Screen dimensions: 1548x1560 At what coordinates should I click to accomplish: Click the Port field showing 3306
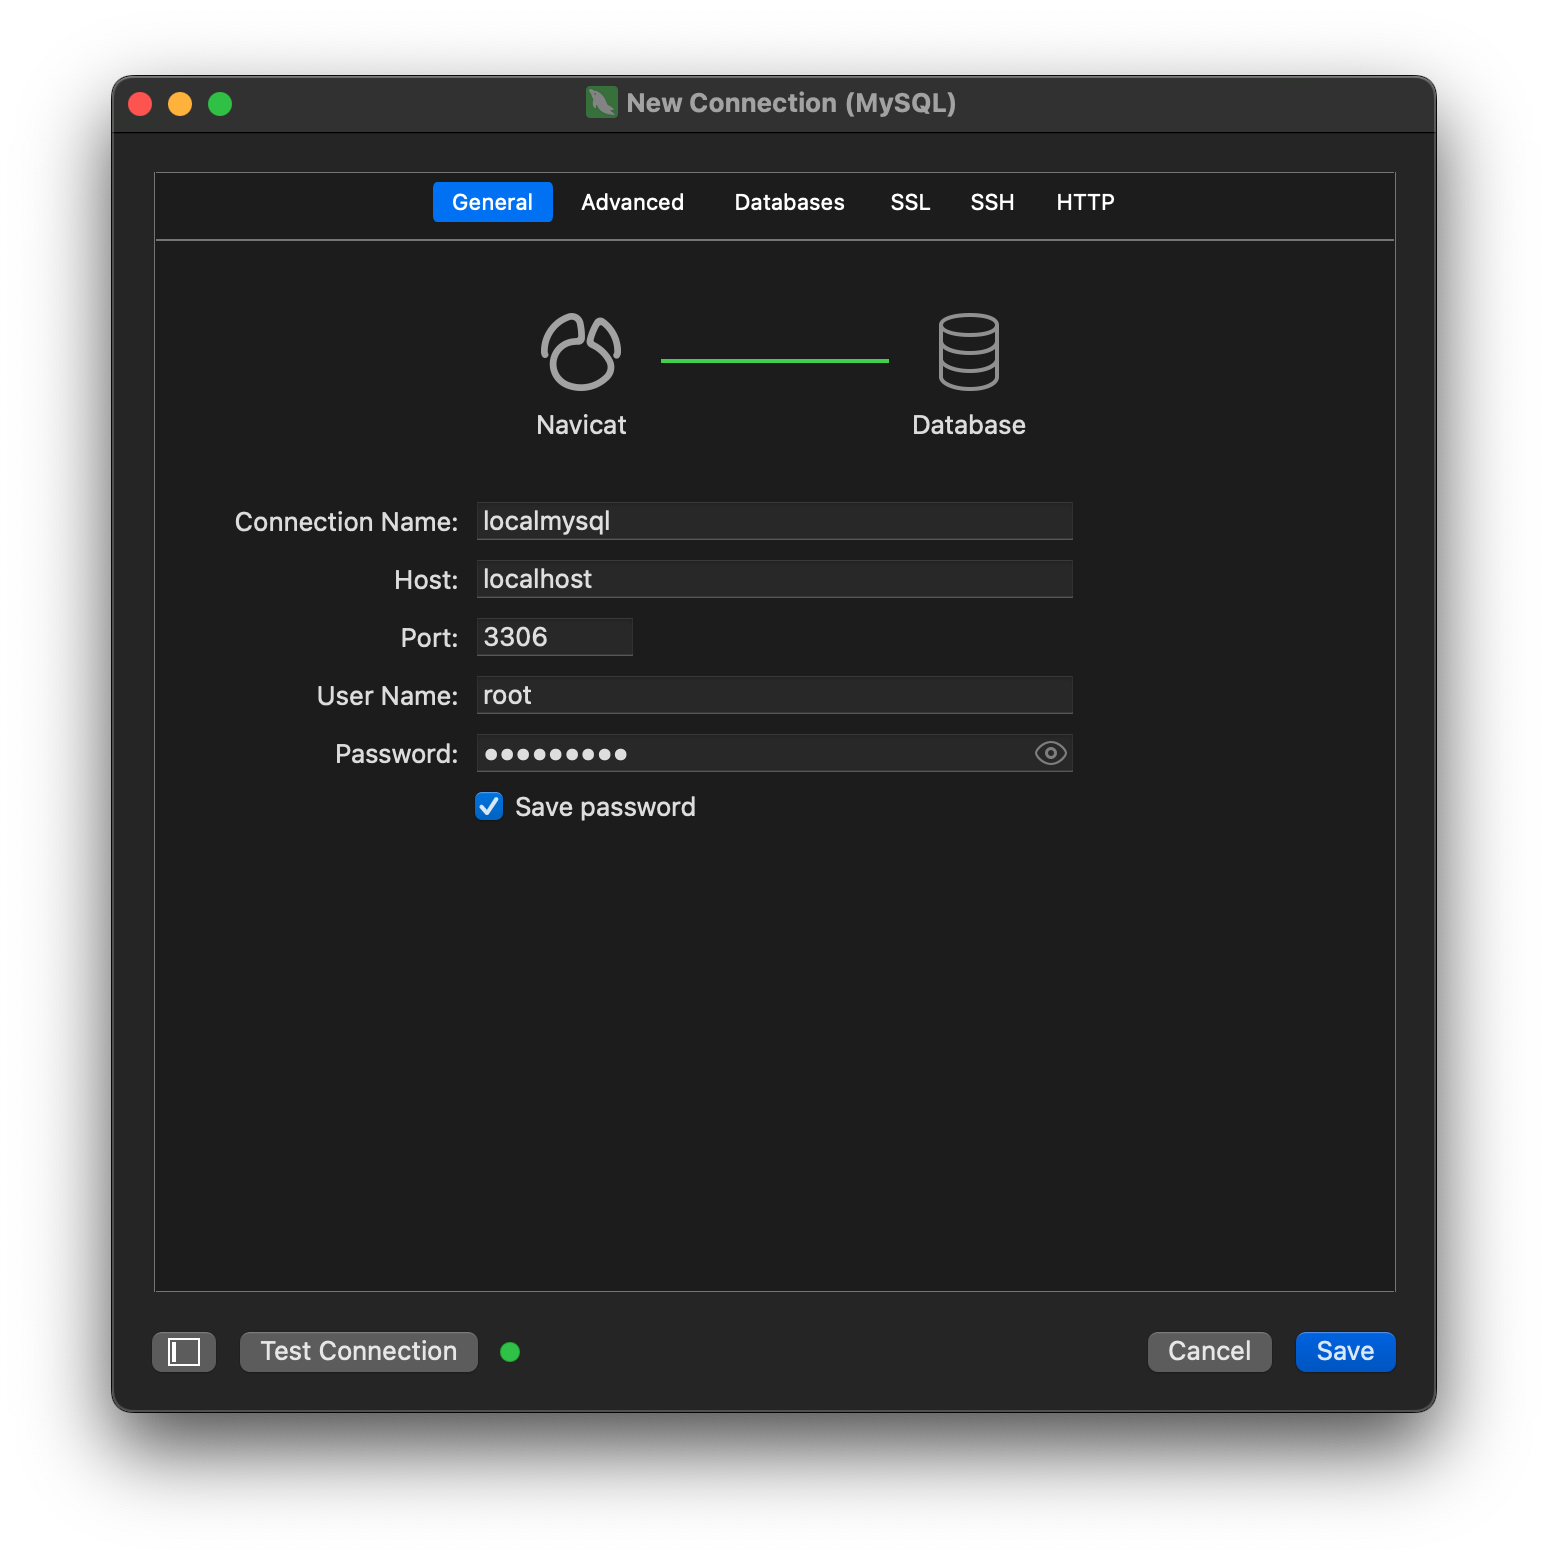point(554,636)
